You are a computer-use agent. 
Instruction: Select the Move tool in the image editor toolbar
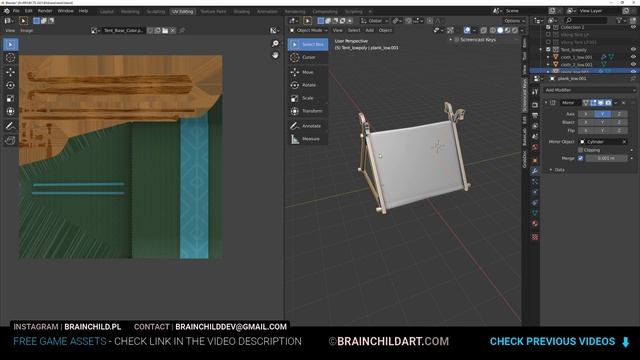(10, 72)
